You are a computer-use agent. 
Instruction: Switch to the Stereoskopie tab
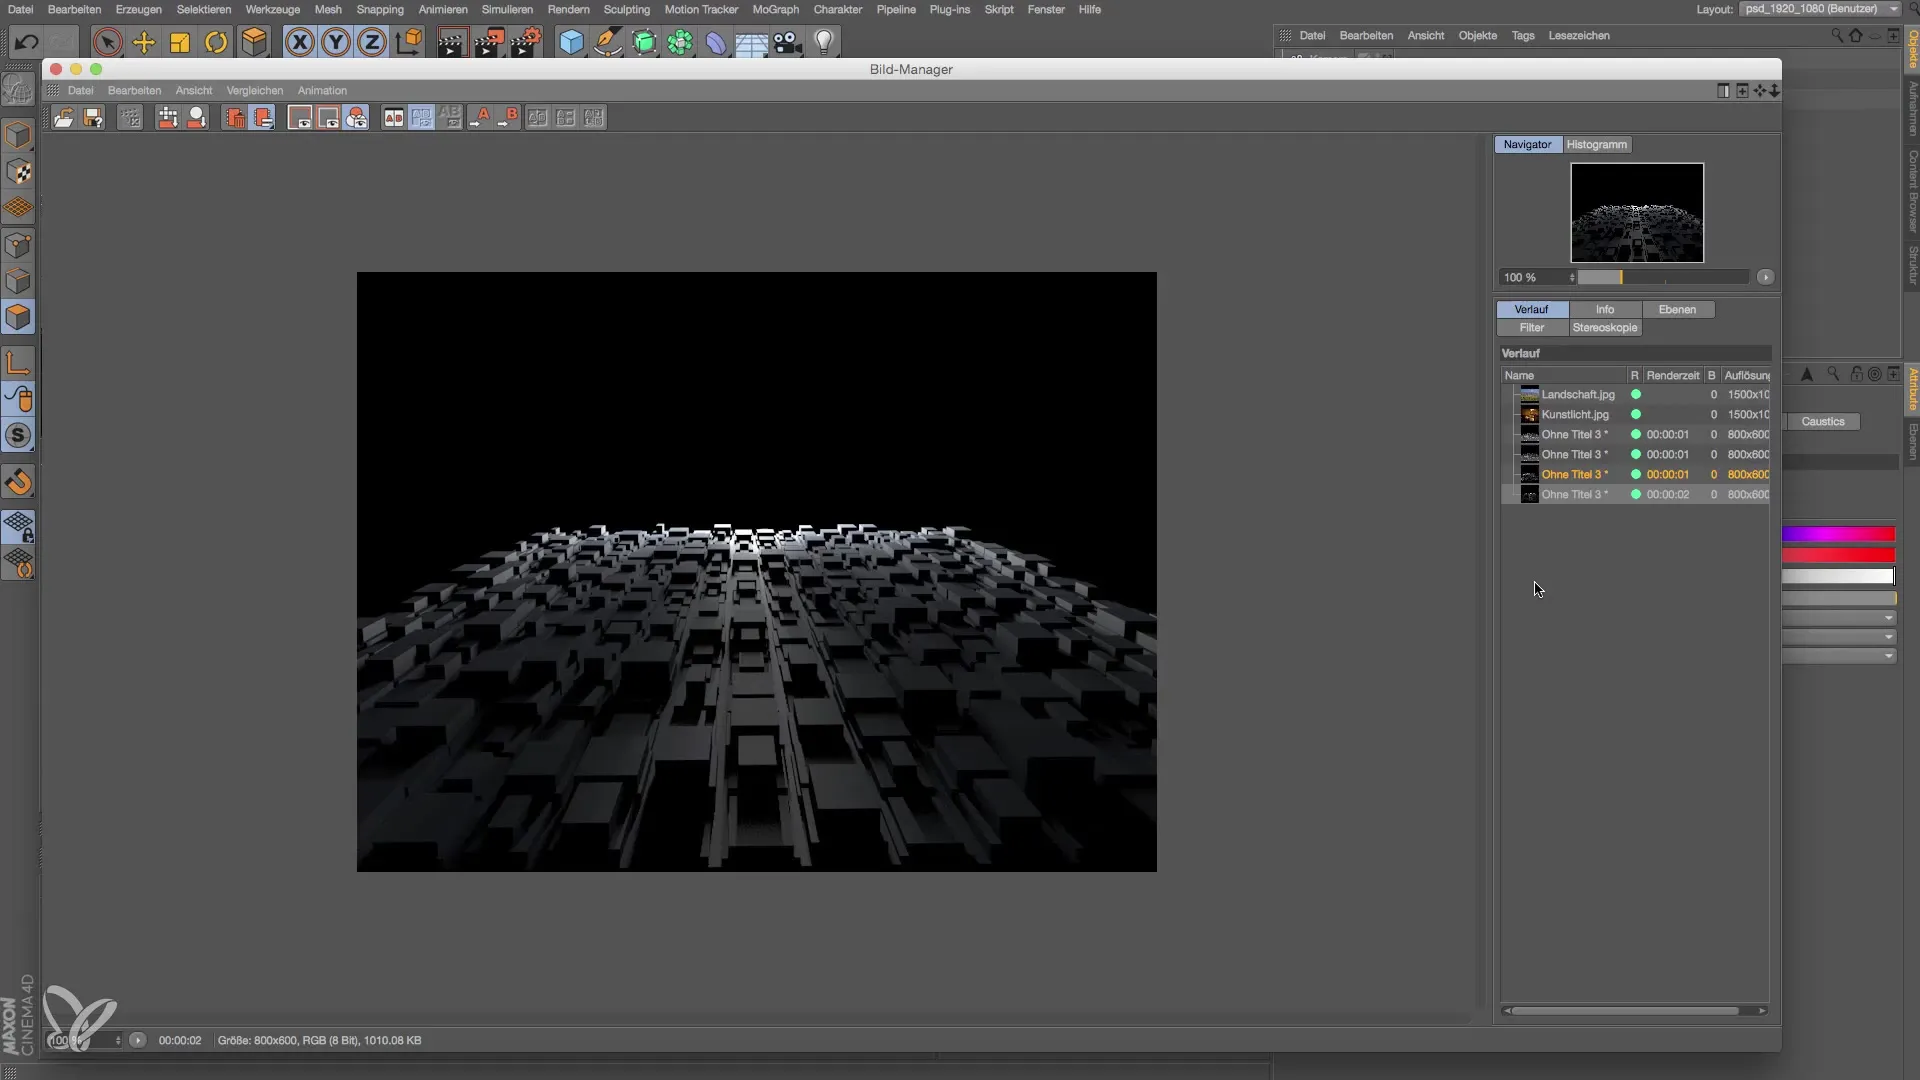pyautogui.click(x=1605, y=327)
